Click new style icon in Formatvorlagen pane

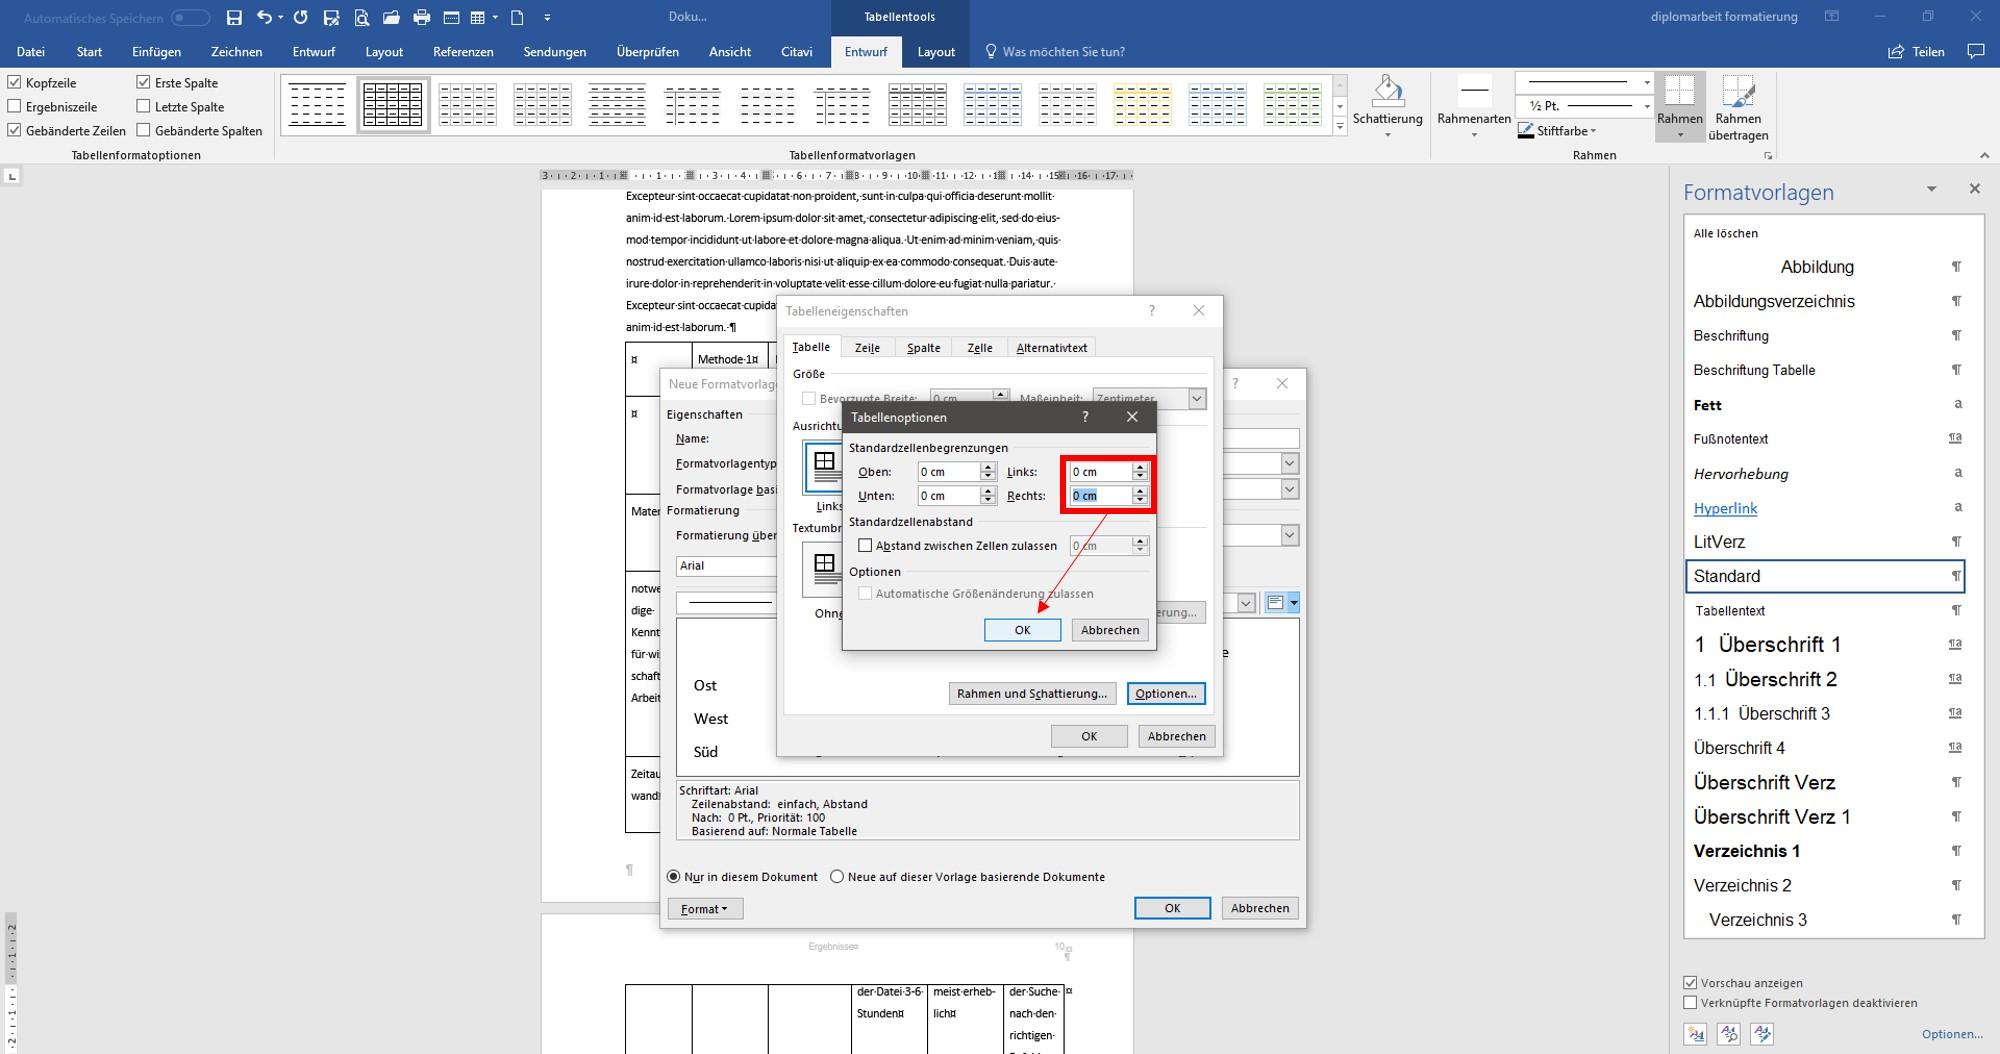[x=1695, y=1034]
